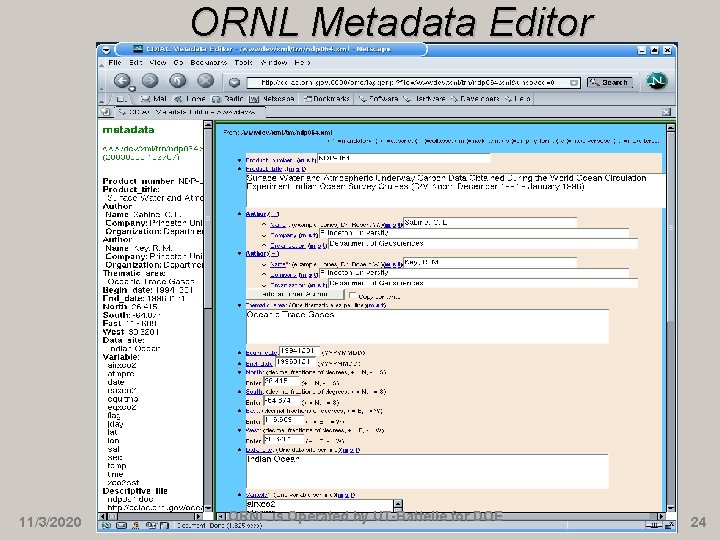Open the Help bookmark folder
Screen dimensions: 720x540
pos(518,99)
